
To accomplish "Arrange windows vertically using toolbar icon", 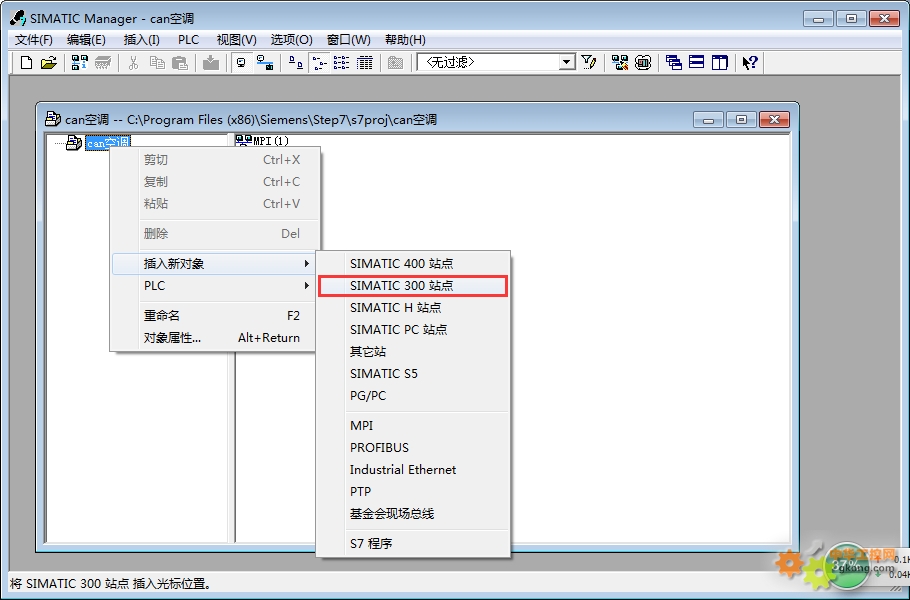I will click(720, 63).
